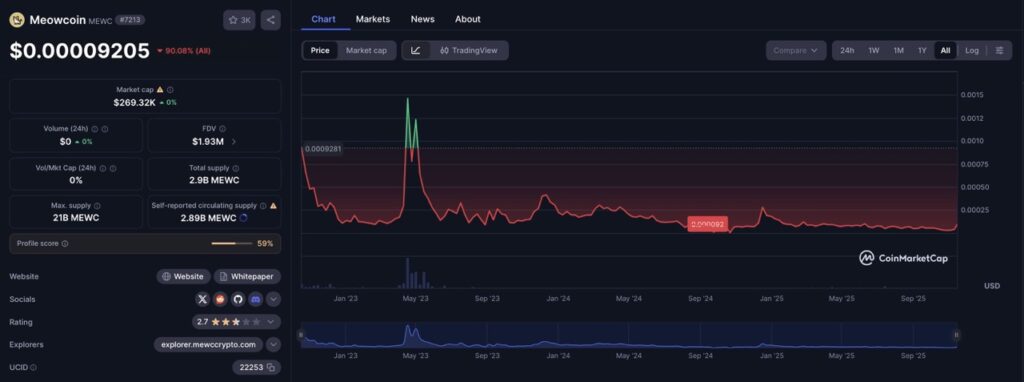Click the Profile score 59% bar

(x=232, y=244)
